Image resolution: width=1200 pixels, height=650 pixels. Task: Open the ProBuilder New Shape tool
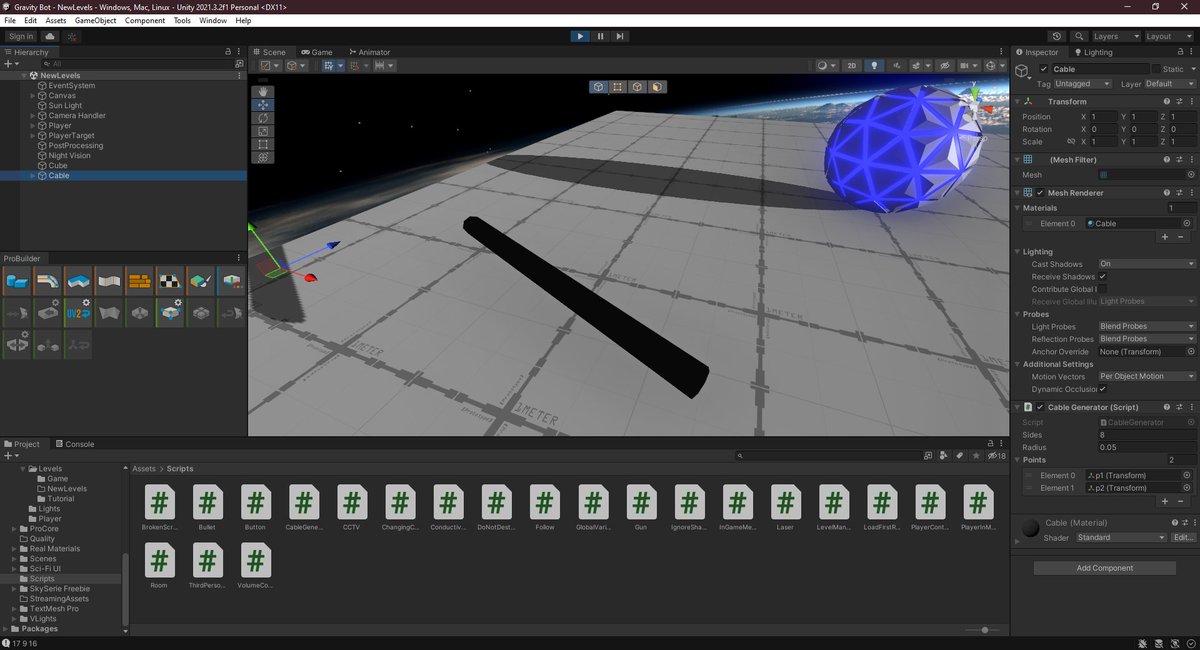point(20,282)
